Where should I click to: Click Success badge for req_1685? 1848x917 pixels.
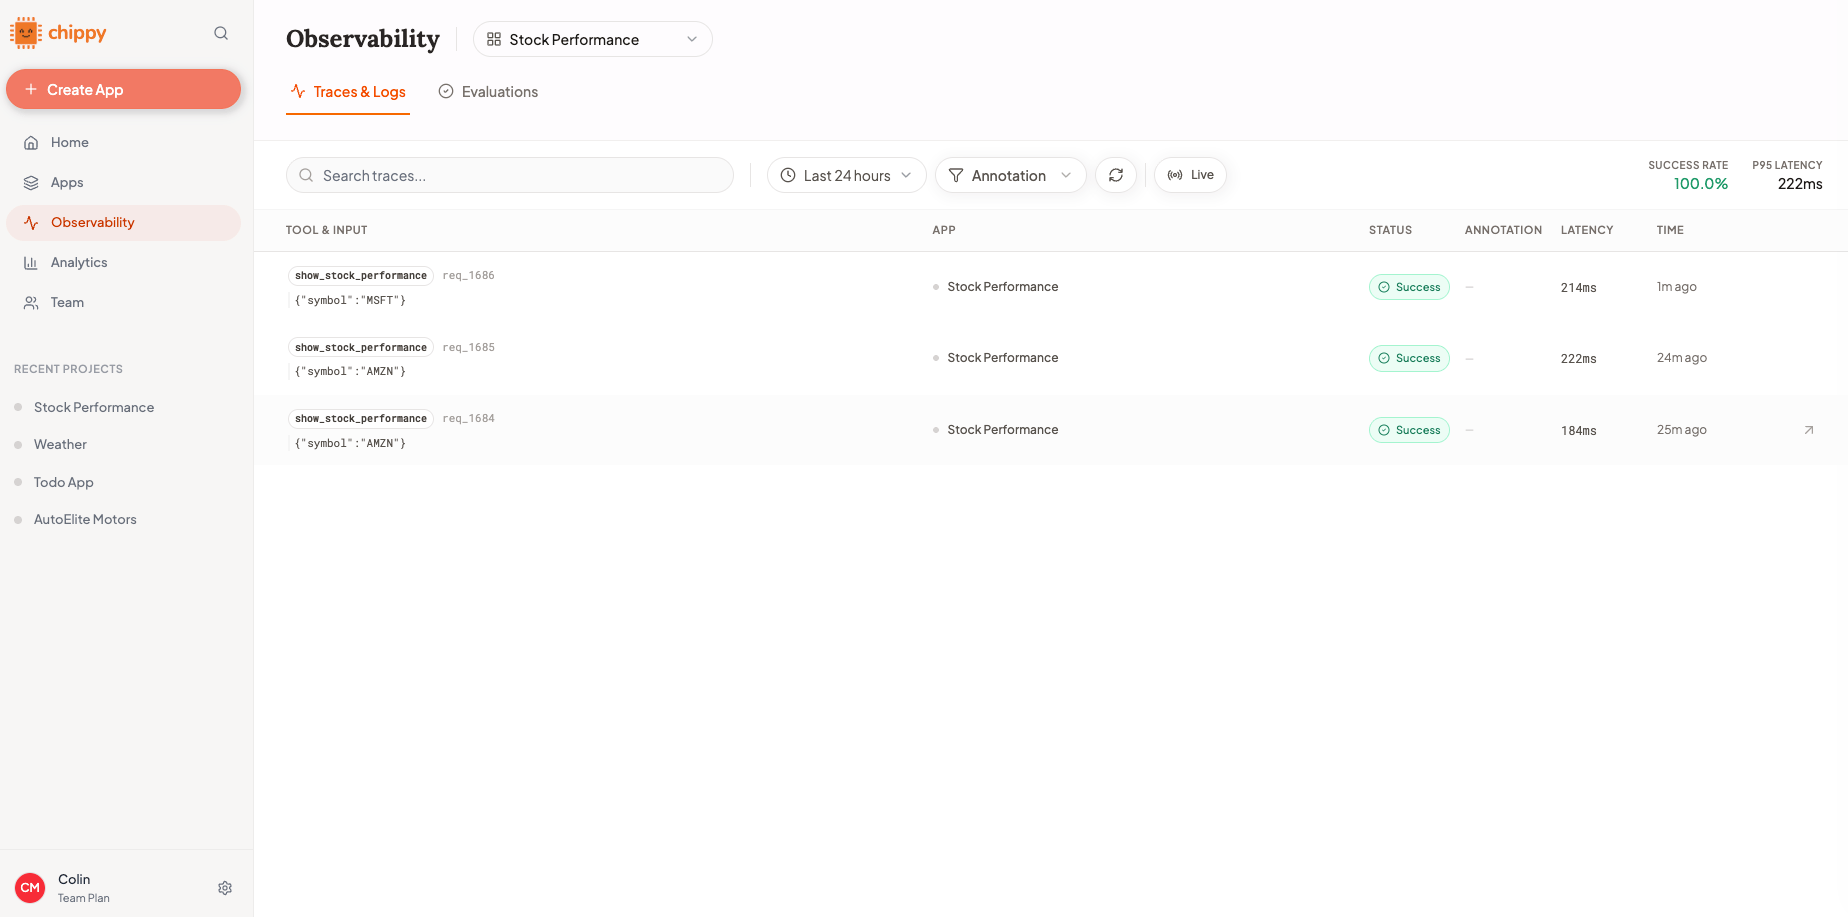pyautogui.click(x=1409, y=358)
